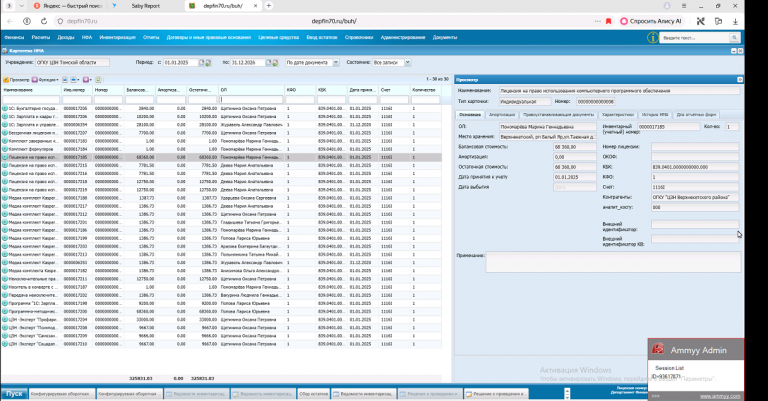Click the green arrow icon next to start date
This screenshot has height=401, width=768.
pos(208,63)
